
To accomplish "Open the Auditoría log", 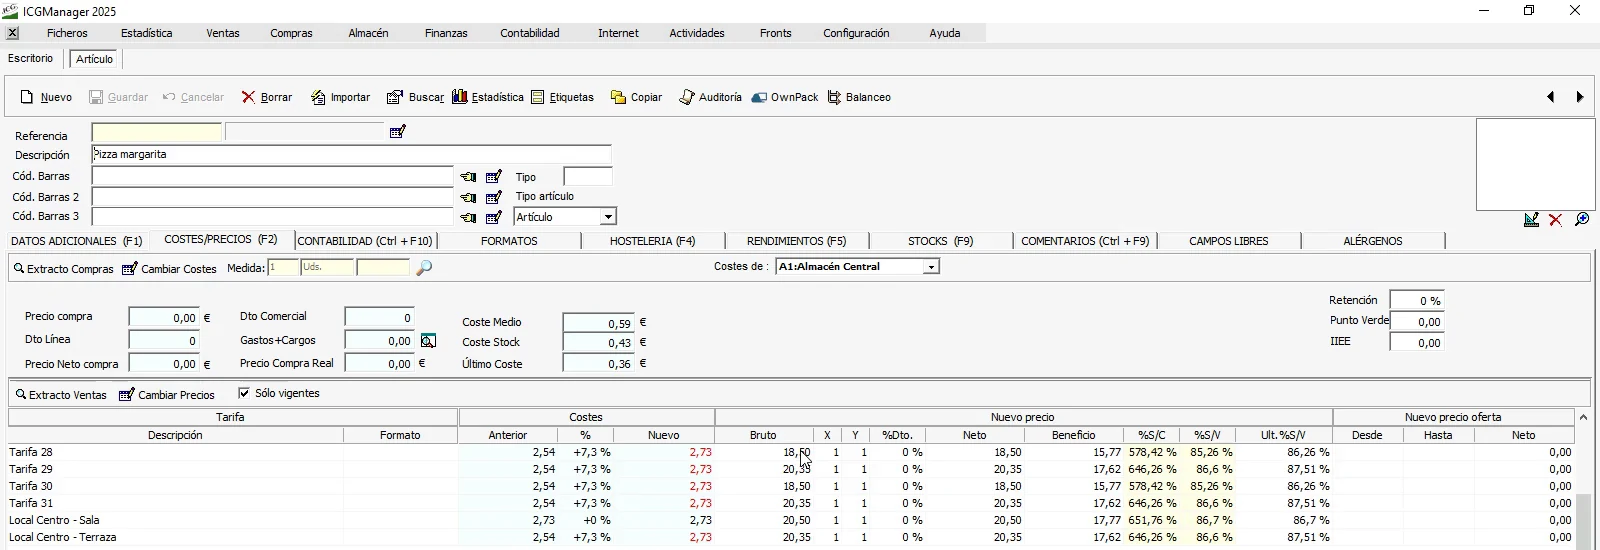I will click(x=710, y=97).
